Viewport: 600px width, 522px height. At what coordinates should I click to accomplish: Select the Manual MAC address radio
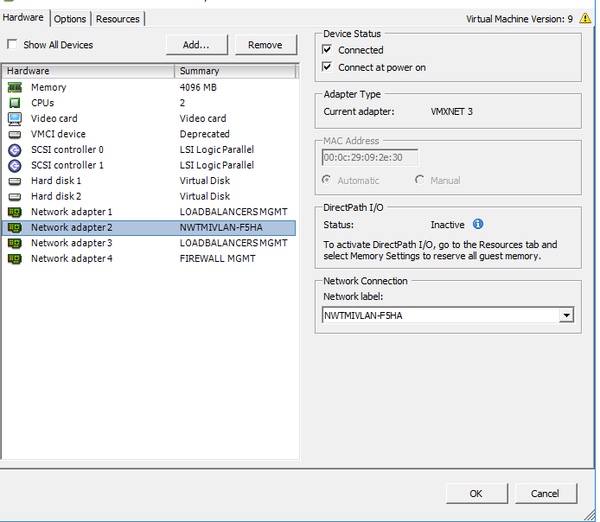[x=420, y=179]
